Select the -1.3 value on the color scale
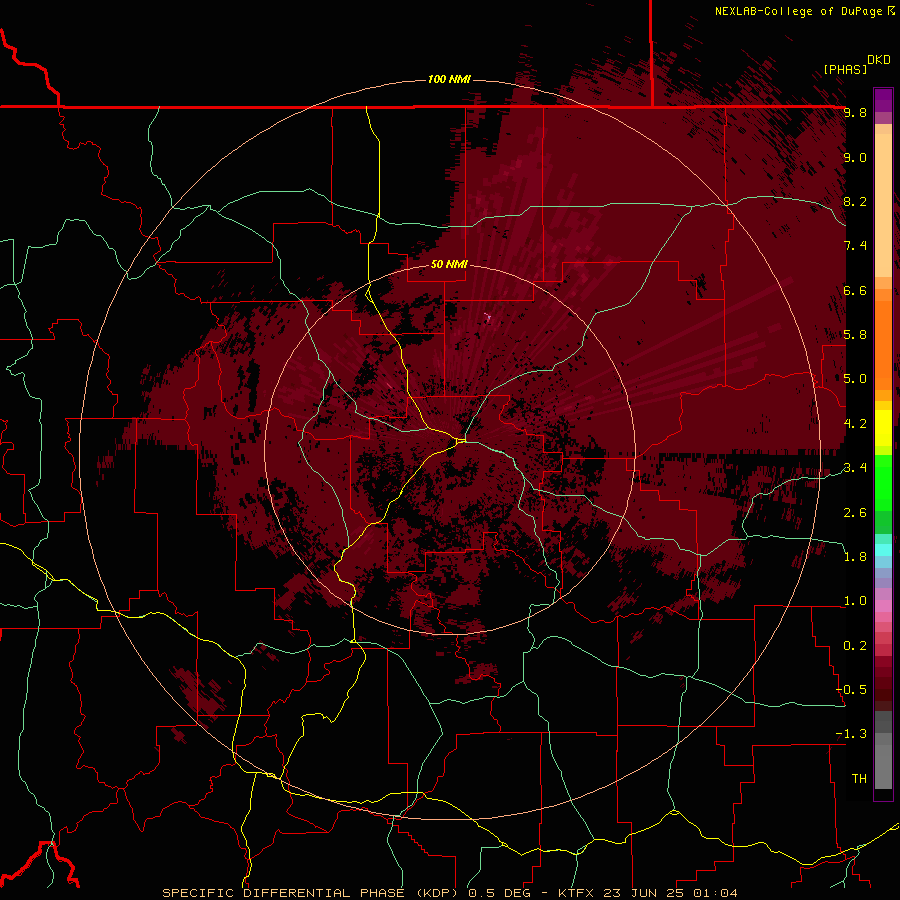This screenshot has height=900, width=900. click(x=851, y=734)
